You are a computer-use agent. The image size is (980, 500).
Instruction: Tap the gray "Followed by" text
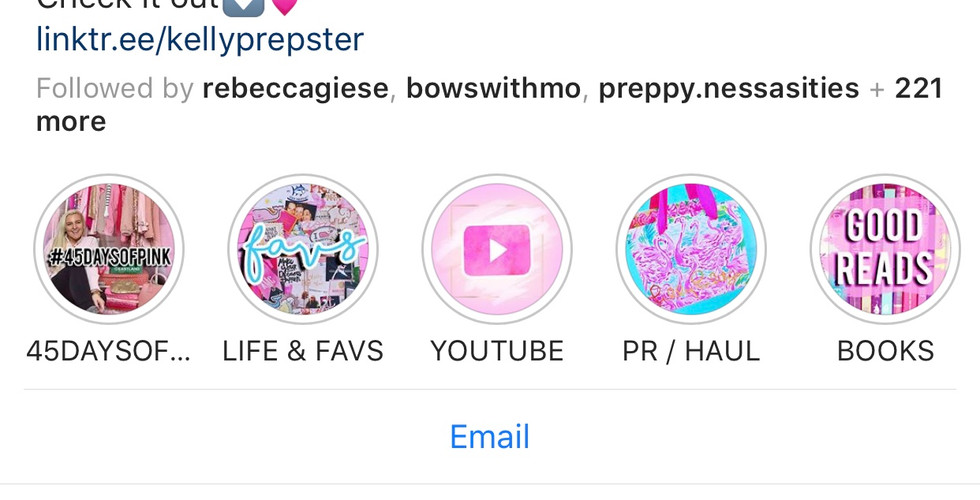click(115, 88)
